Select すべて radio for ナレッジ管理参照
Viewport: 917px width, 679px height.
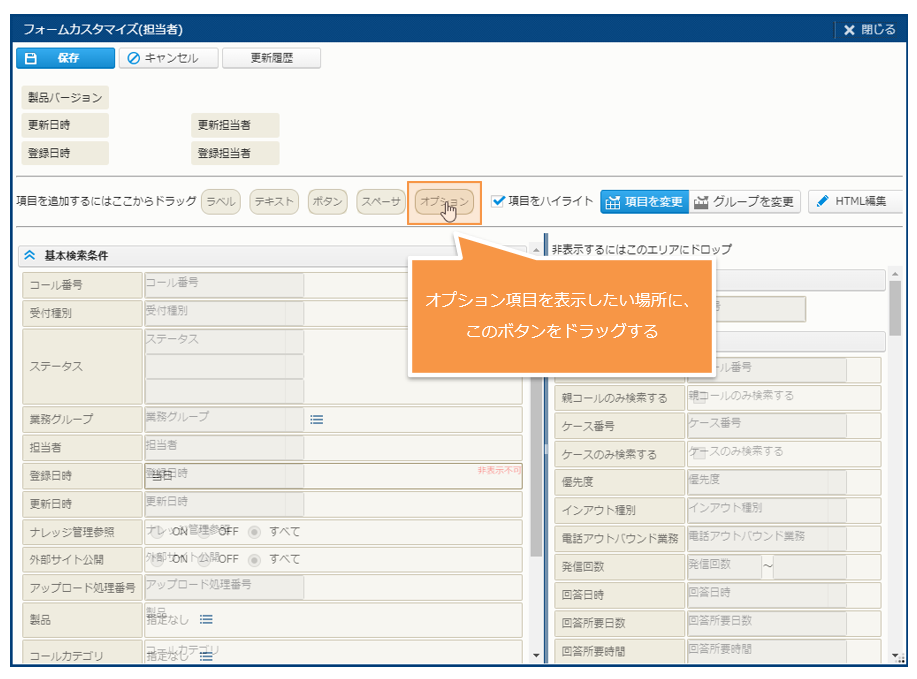[x=254, y=532]
